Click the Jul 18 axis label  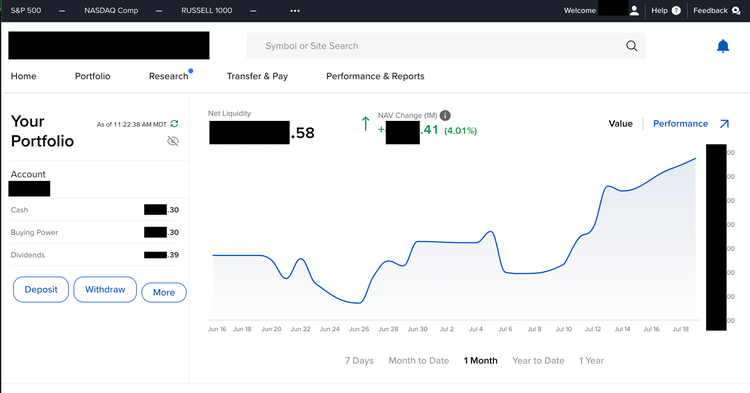pos(681,329)
